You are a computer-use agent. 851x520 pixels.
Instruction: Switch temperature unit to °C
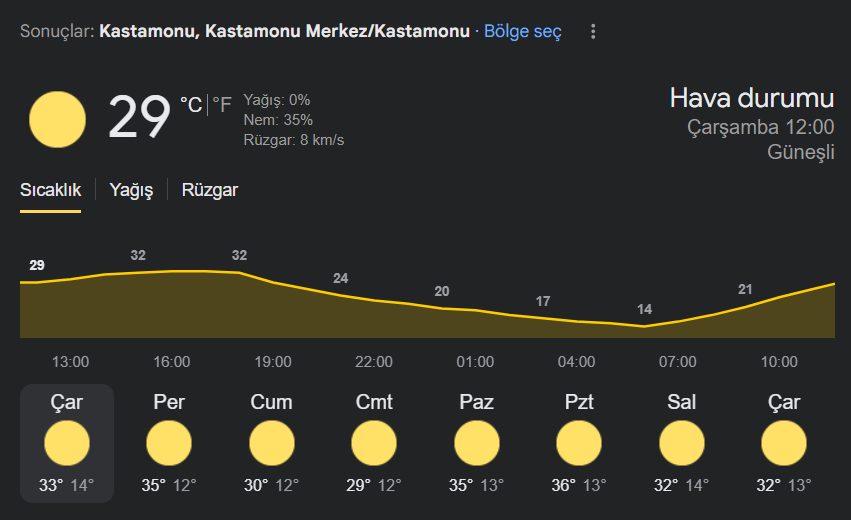tap(191, 104)
